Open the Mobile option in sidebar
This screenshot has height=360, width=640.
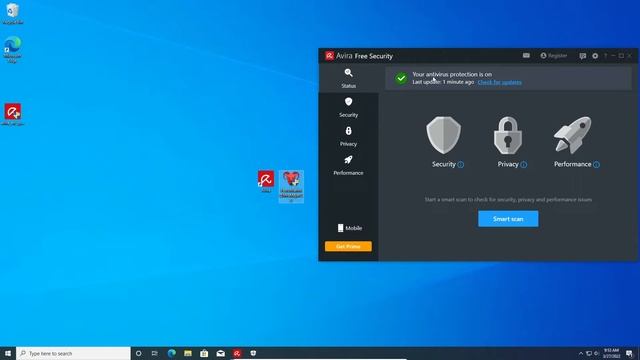pyautogui.click(x=349, y=228)
